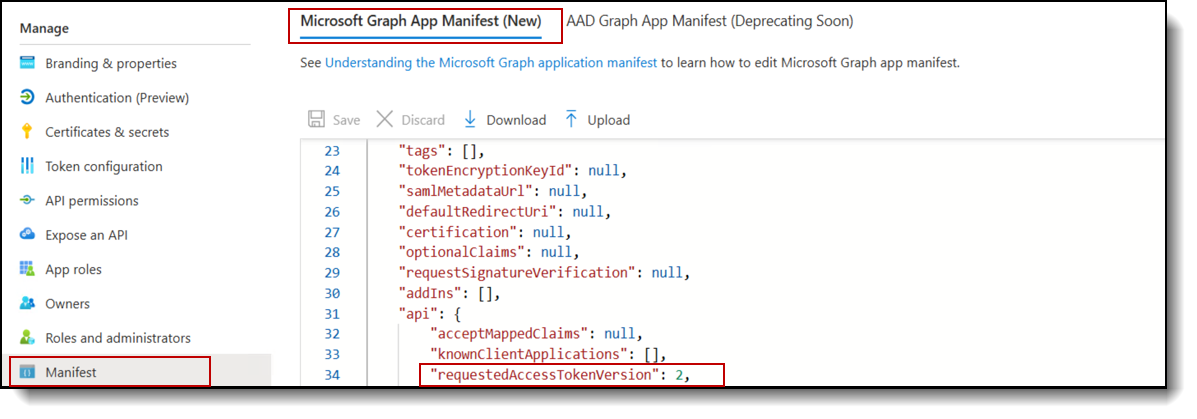Click the Certificates & secrets key icon
This screenshot has height=419, width=1197.
[27, 132]
